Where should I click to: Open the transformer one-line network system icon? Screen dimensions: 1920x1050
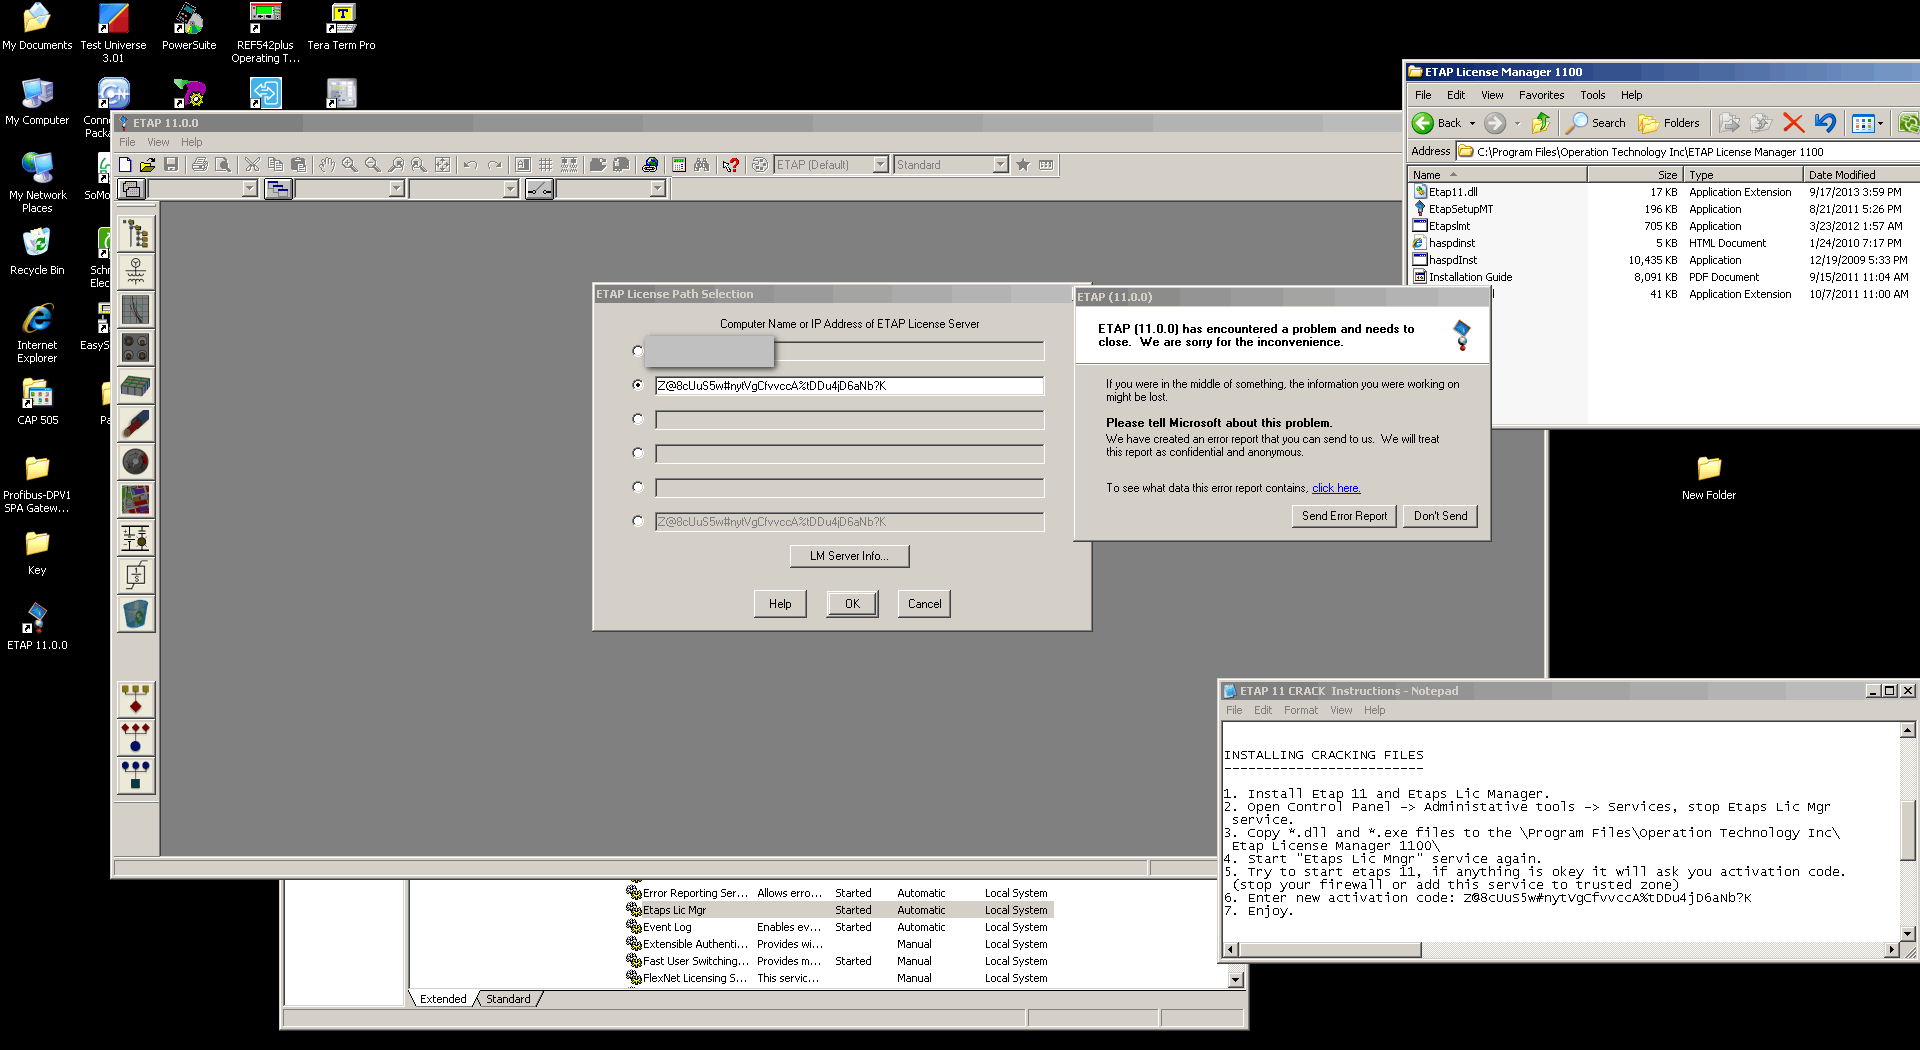(136, 272)
